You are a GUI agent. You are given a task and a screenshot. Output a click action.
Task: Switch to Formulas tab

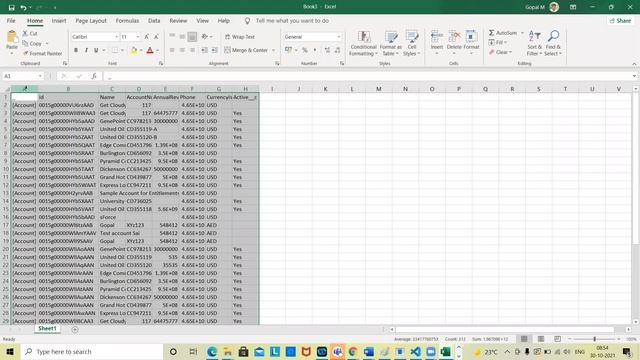tap(127, 20)
